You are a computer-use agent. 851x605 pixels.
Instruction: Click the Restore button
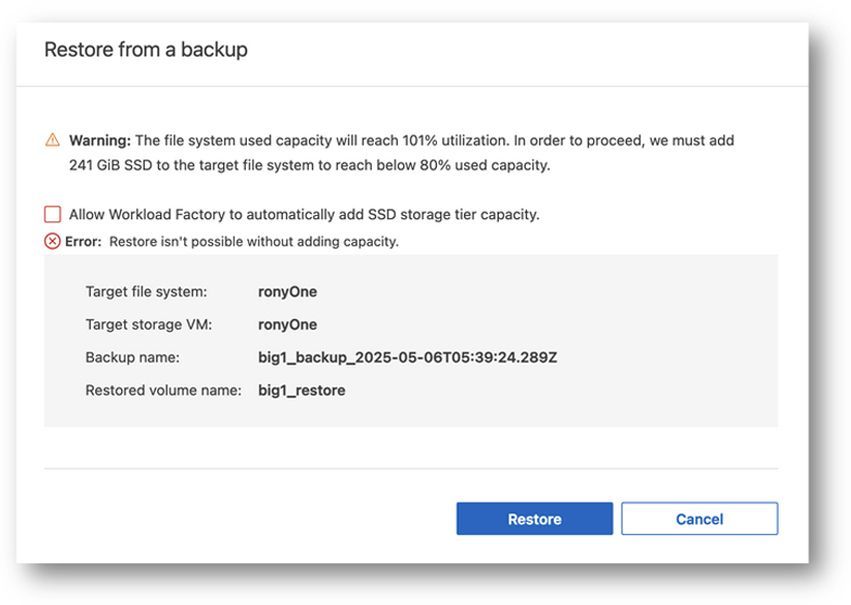coord(534,519)
